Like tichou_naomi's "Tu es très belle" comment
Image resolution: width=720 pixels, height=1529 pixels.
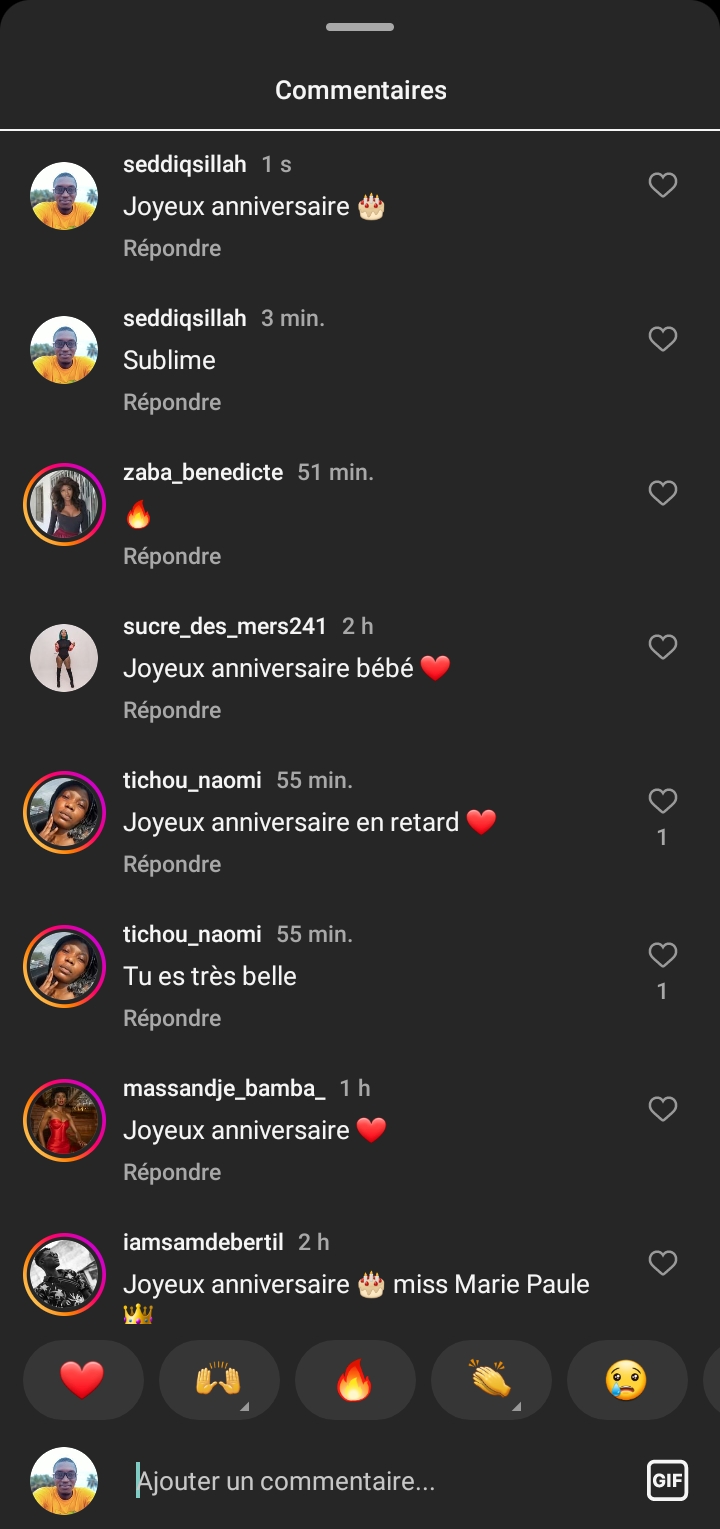pos(663,955)
